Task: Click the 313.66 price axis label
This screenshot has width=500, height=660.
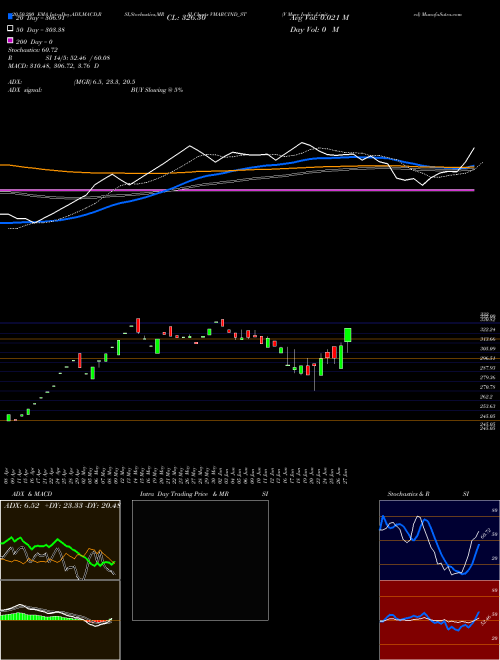Action: (487, 339)
